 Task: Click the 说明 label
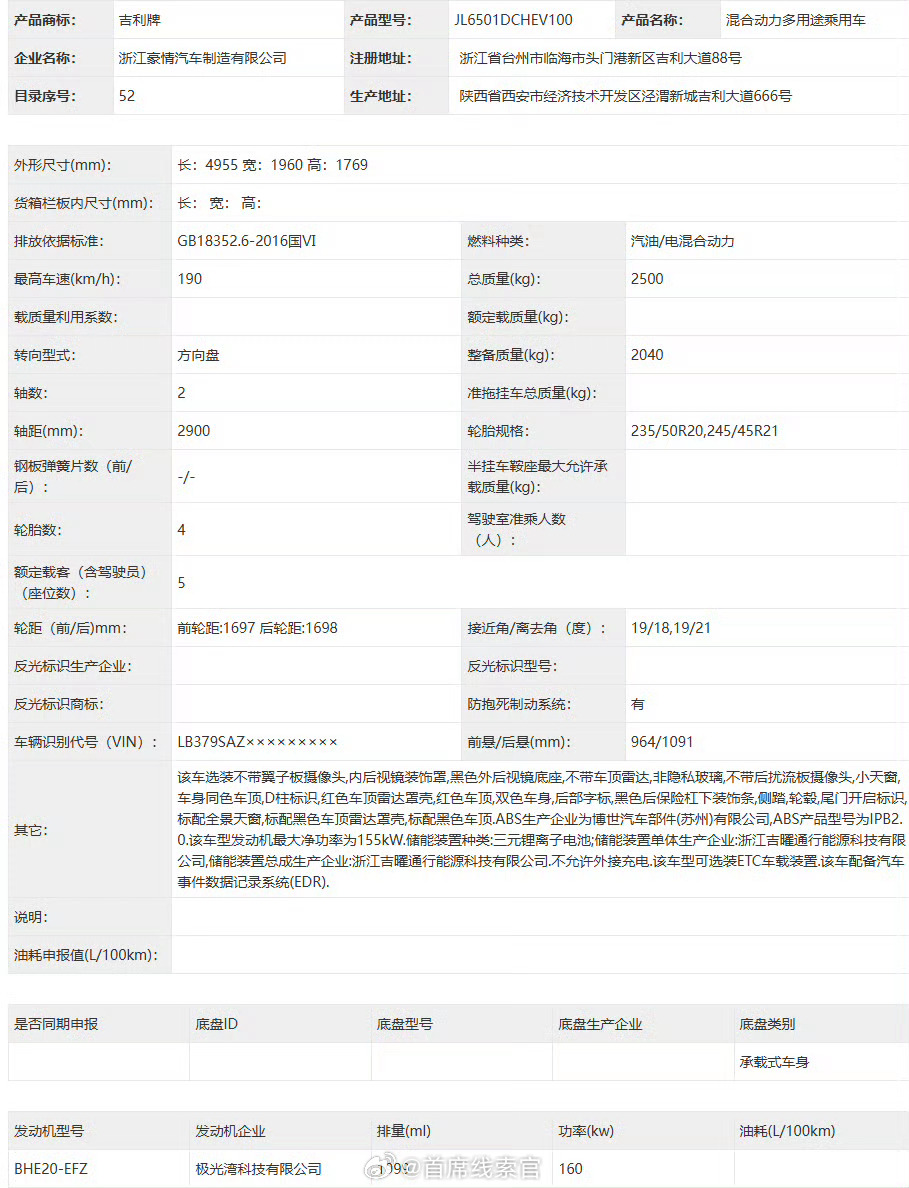click(30, 918)
